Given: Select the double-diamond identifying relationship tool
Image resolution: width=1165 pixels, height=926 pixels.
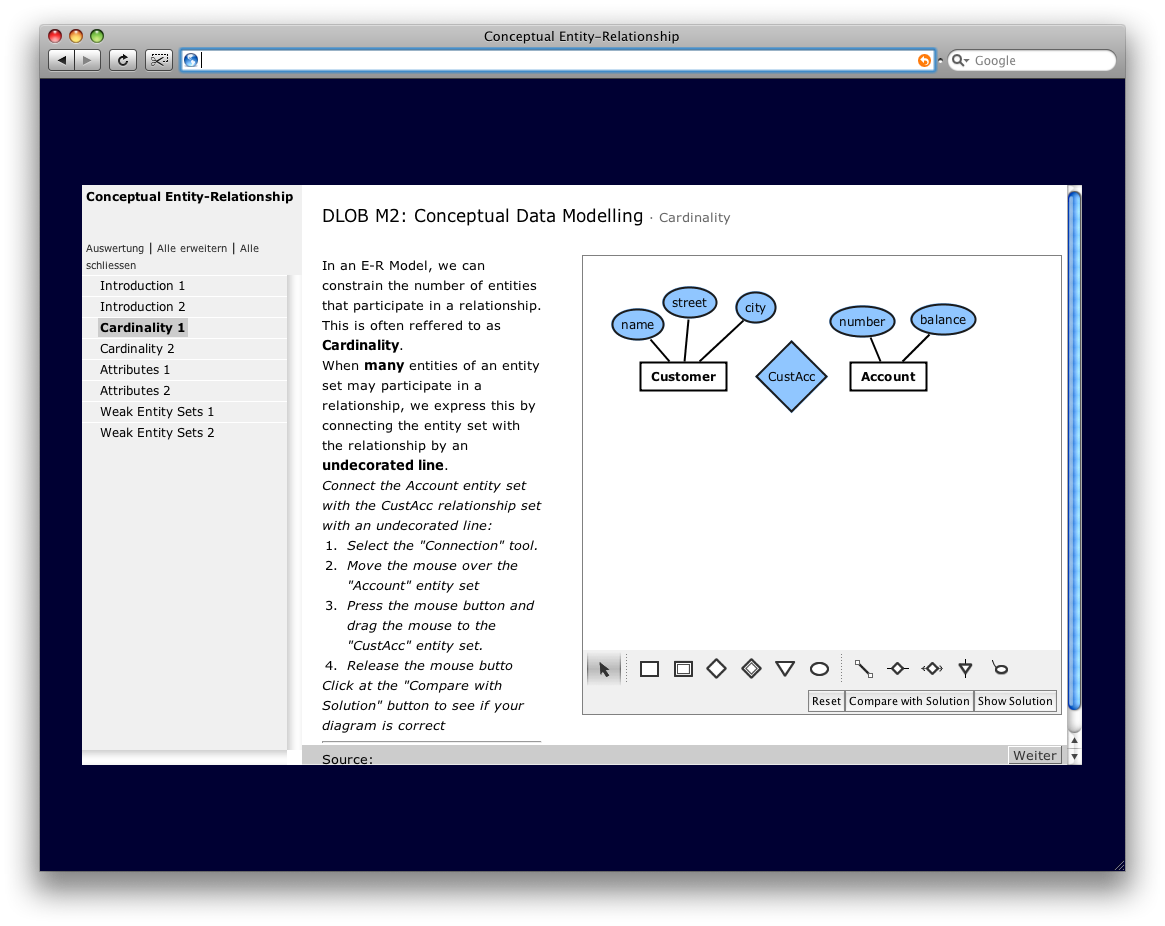Looking at the screenshot, I should point(751,669).
